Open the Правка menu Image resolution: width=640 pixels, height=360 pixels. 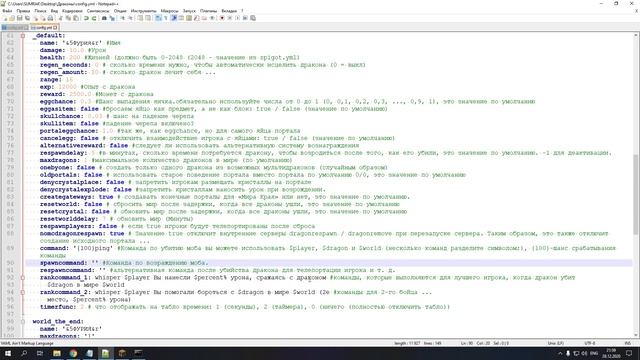23,11
